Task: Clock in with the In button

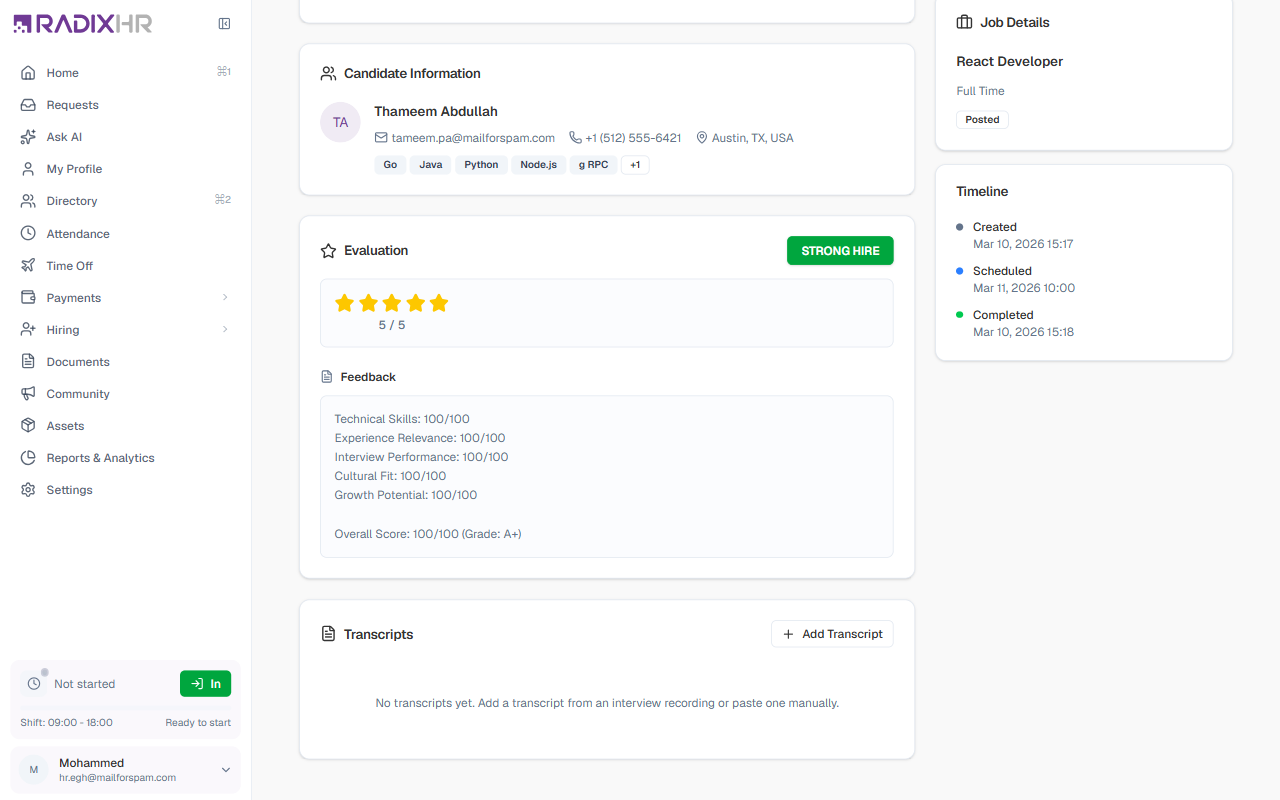Action: 205,684
